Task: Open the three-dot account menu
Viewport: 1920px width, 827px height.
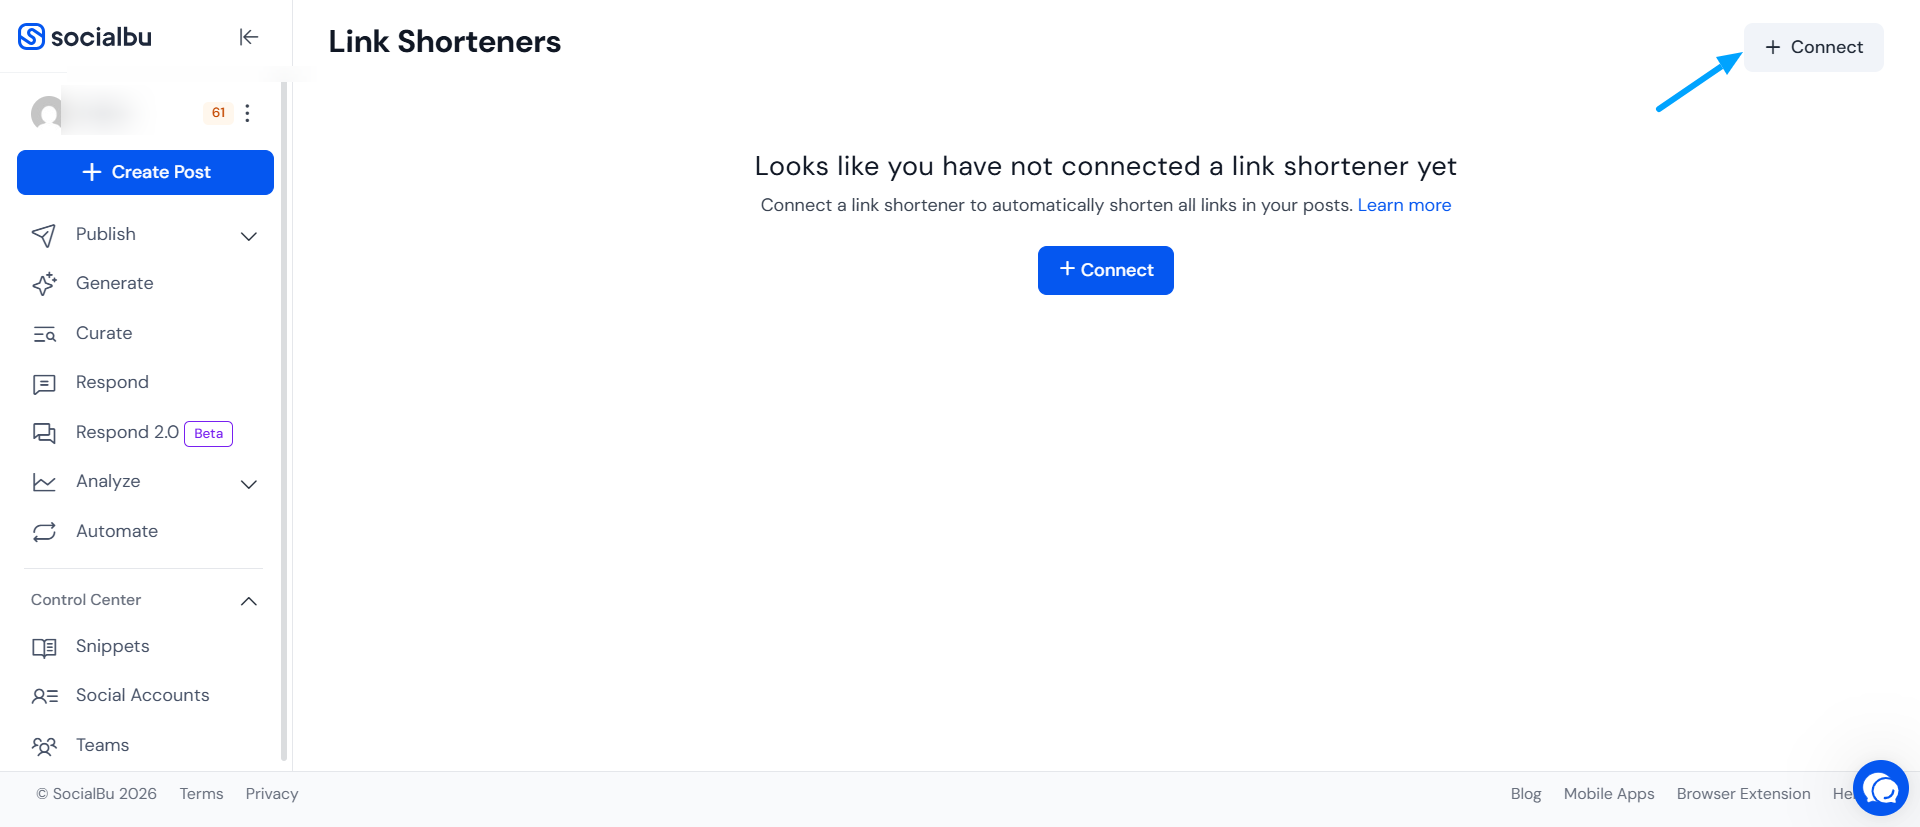Action: click(x=247, y=113)
